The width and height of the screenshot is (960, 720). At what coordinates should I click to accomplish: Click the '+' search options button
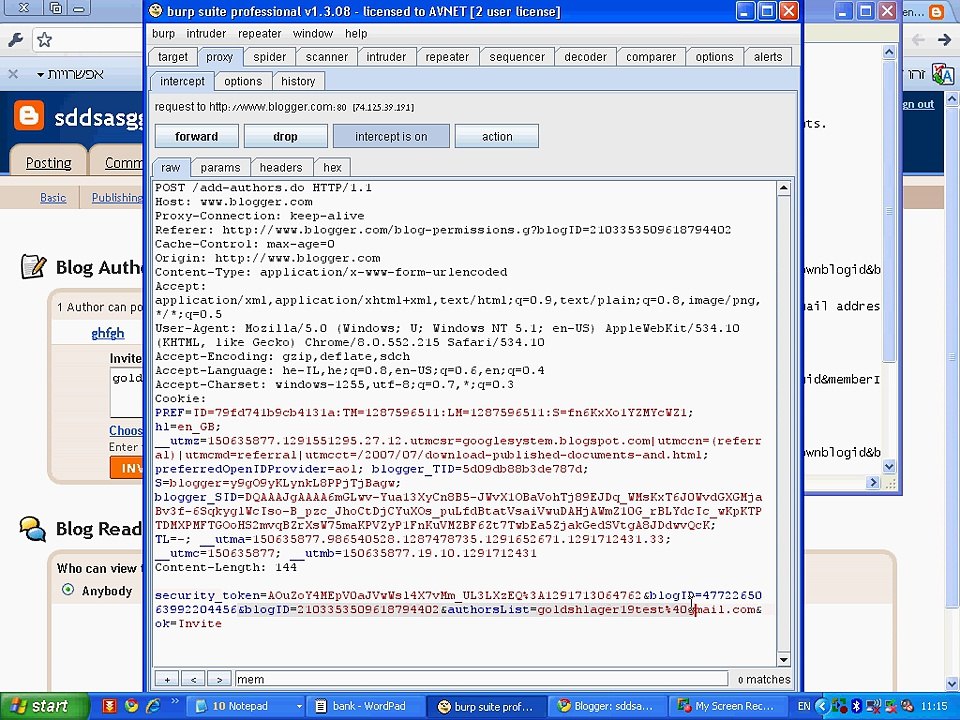tap(167, 679)
